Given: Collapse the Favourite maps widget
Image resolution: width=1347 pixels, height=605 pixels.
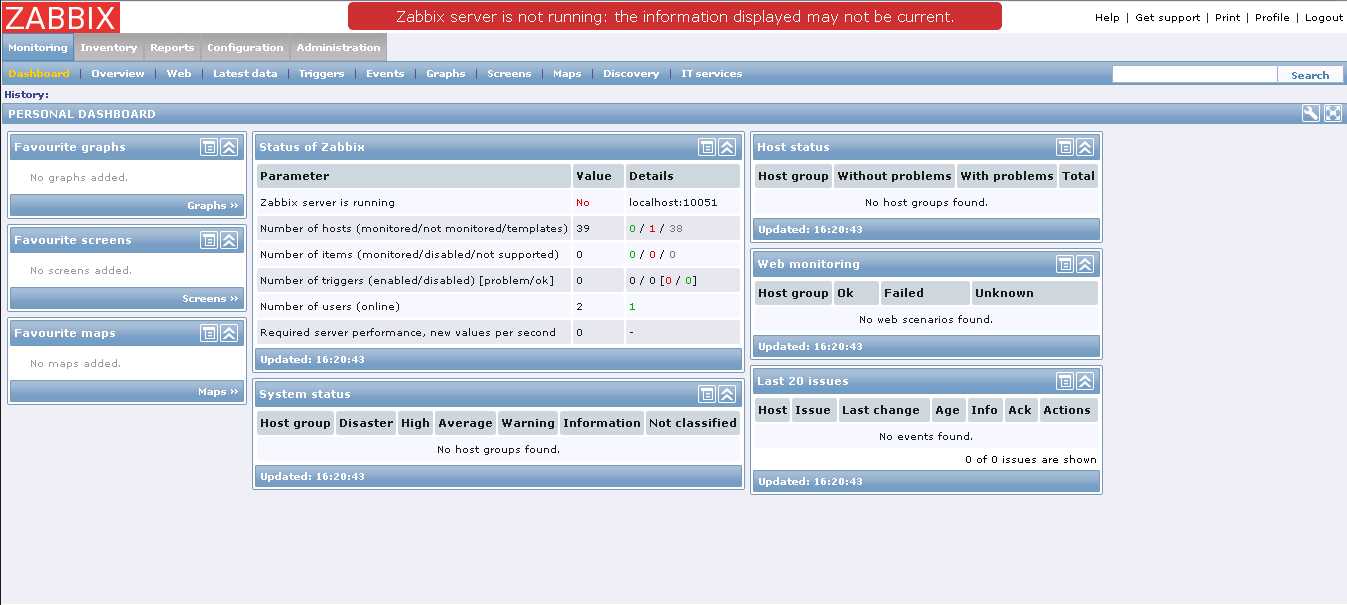Looking at the screenshot, I should tap(229, 333).
